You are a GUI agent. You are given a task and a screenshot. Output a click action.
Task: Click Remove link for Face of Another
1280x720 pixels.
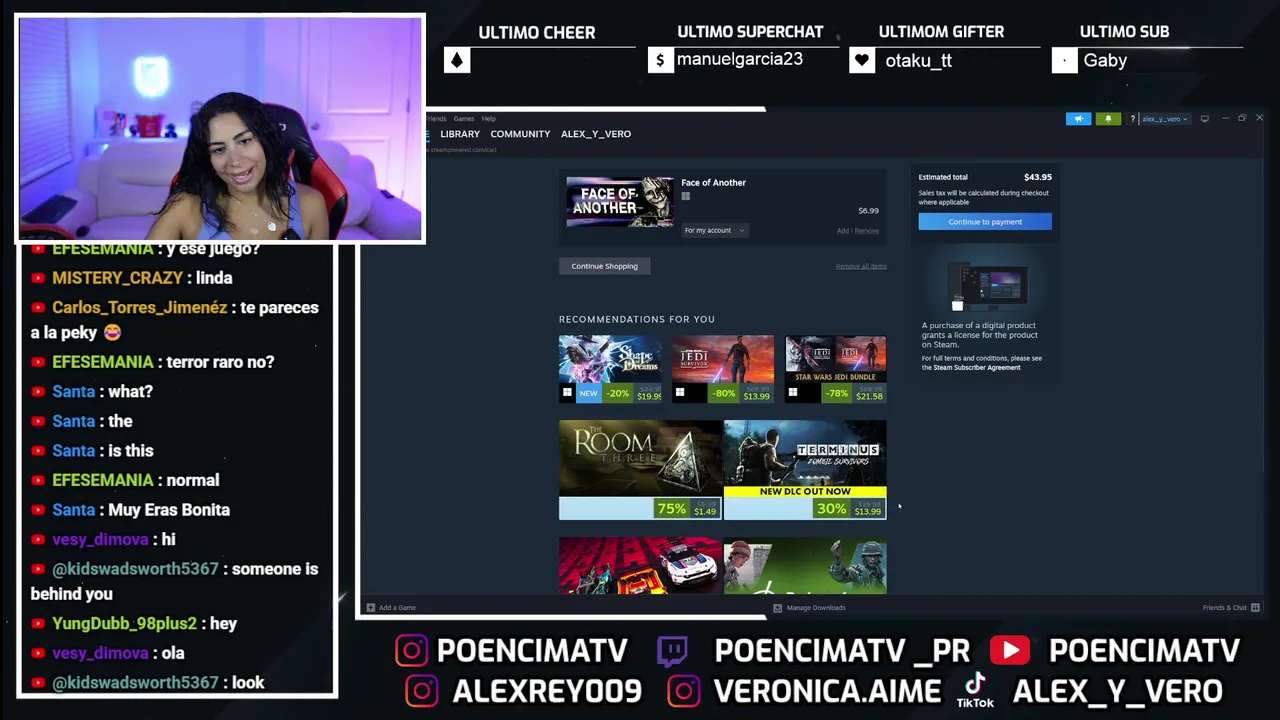coord(867,231)
